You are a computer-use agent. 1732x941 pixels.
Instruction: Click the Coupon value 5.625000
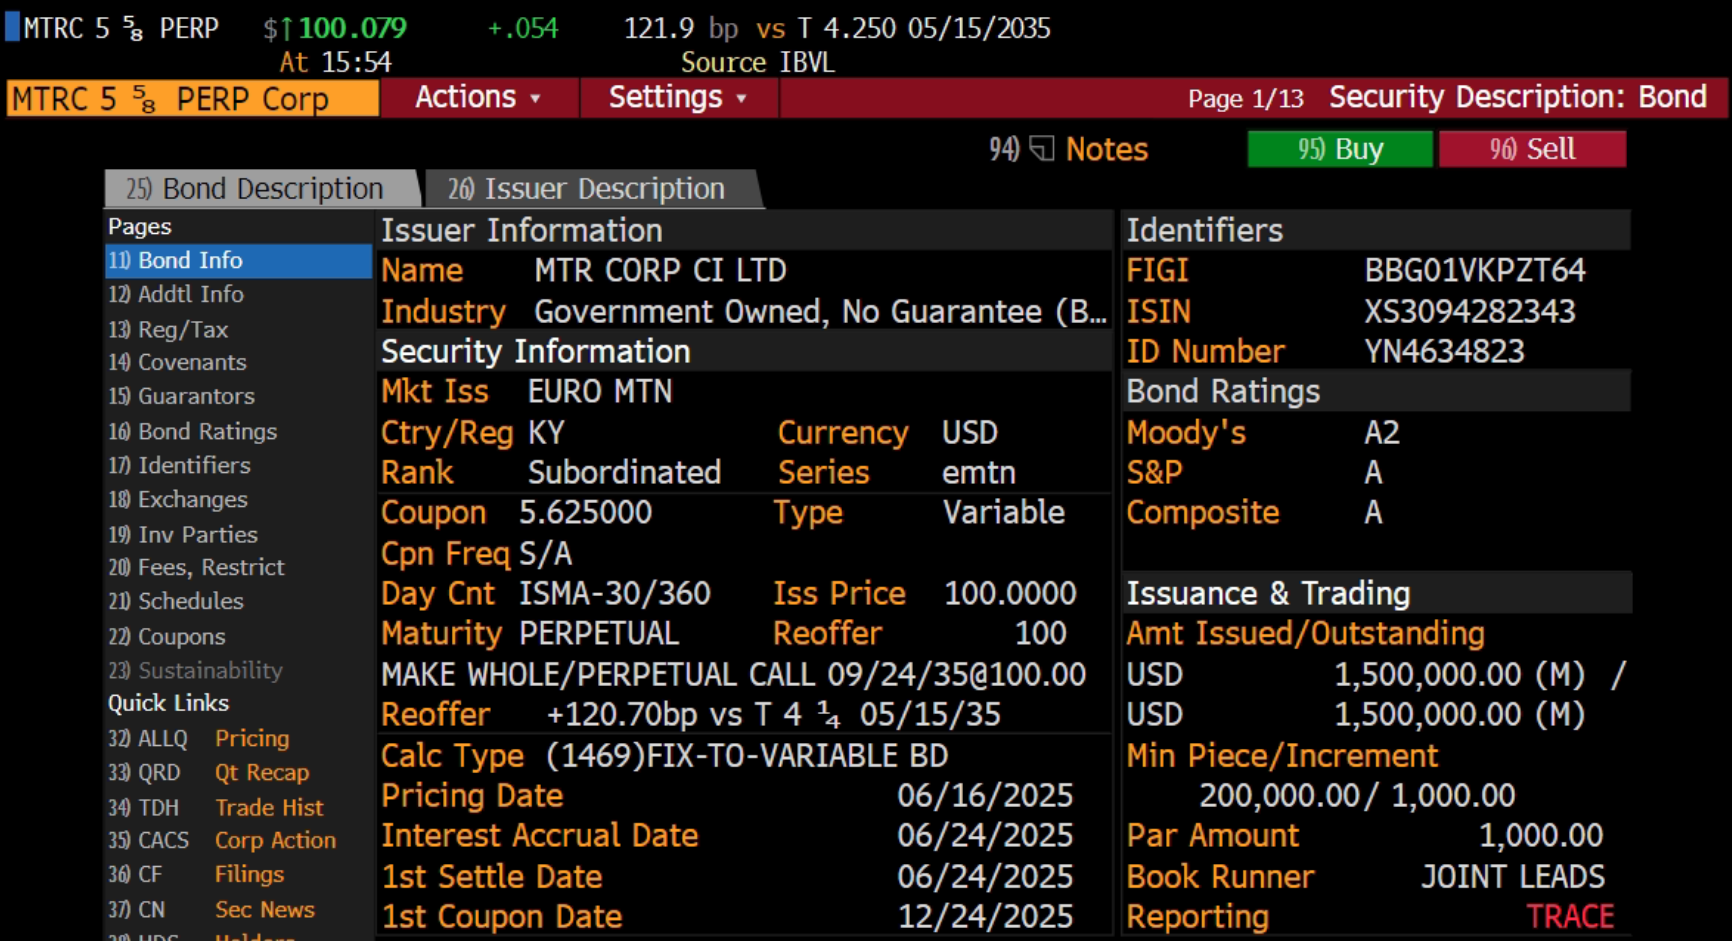point(585,513)
